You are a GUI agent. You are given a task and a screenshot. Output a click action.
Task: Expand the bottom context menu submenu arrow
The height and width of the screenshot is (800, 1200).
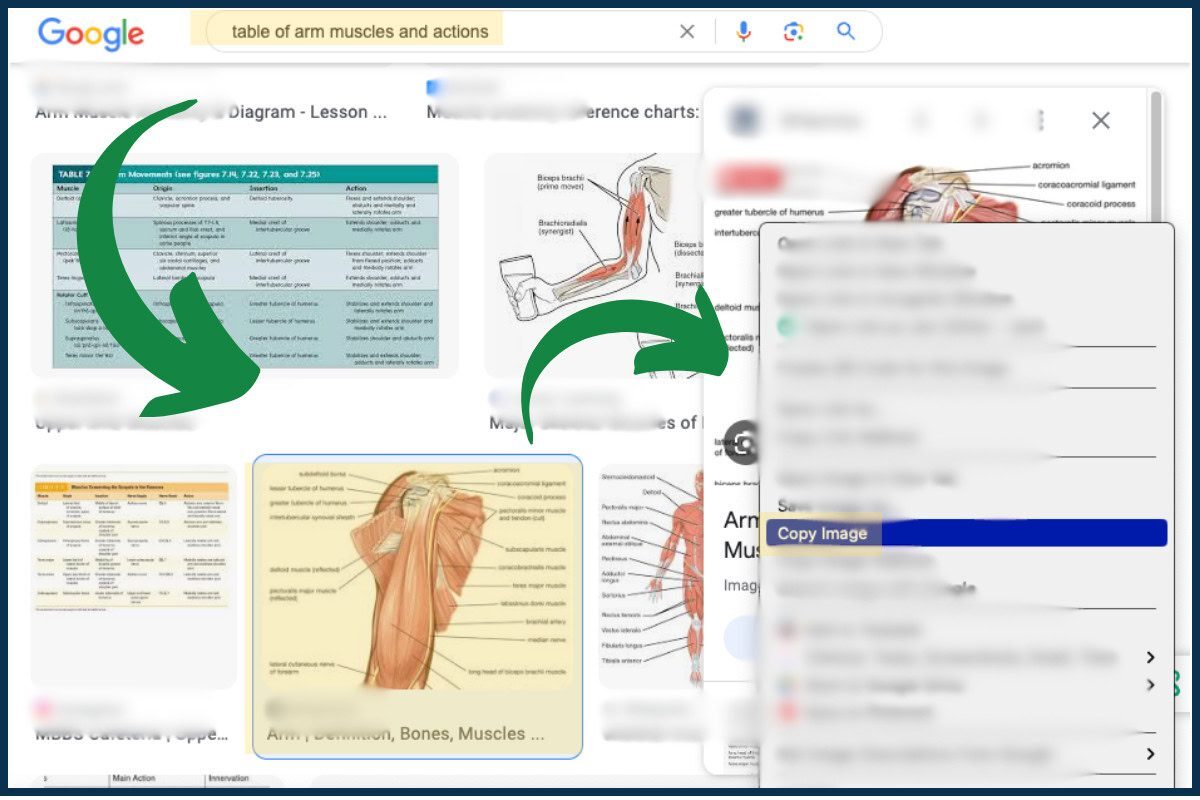(x=1150, y=754)
